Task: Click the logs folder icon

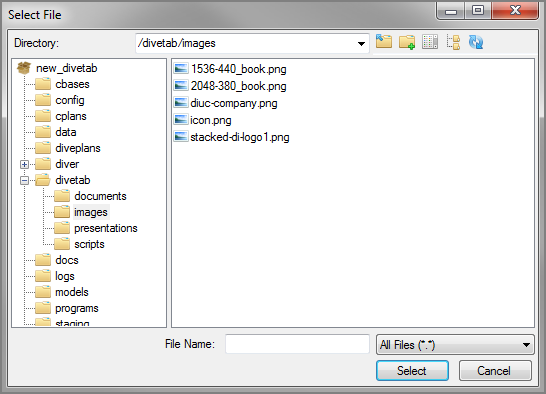Action: (43, 276)
